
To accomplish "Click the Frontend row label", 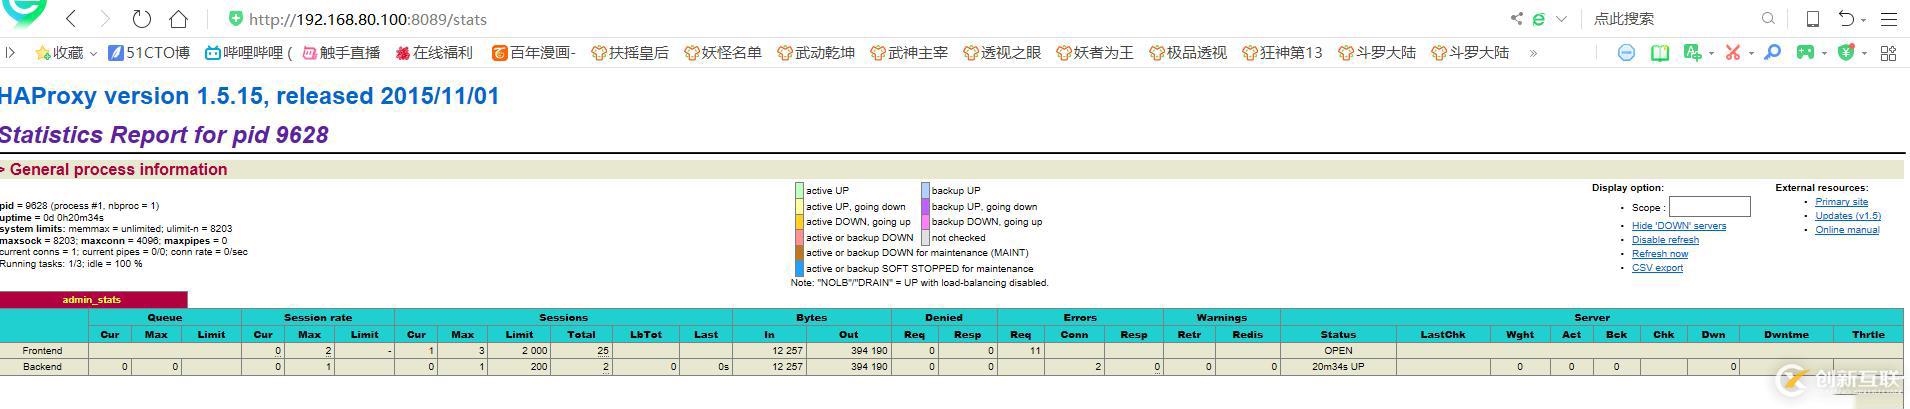I will click(x=43, y=351).
